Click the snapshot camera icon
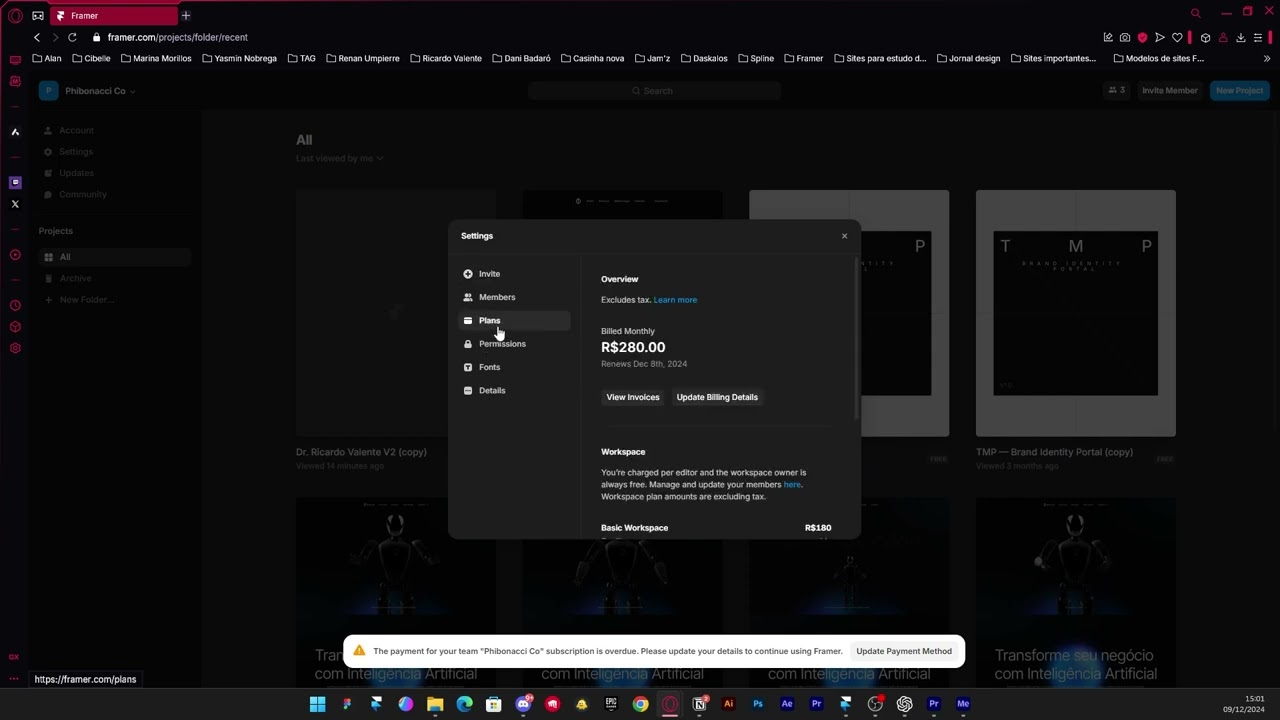 pos(1125,37)
